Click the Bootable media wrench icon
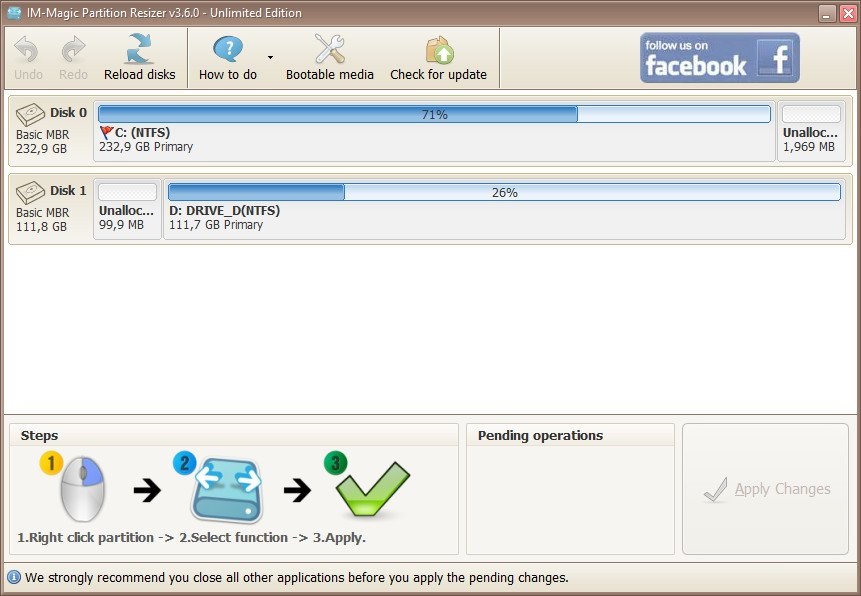The height and width of the screenshot is (596, 861). pyautogui.click(x=329, y=47)
